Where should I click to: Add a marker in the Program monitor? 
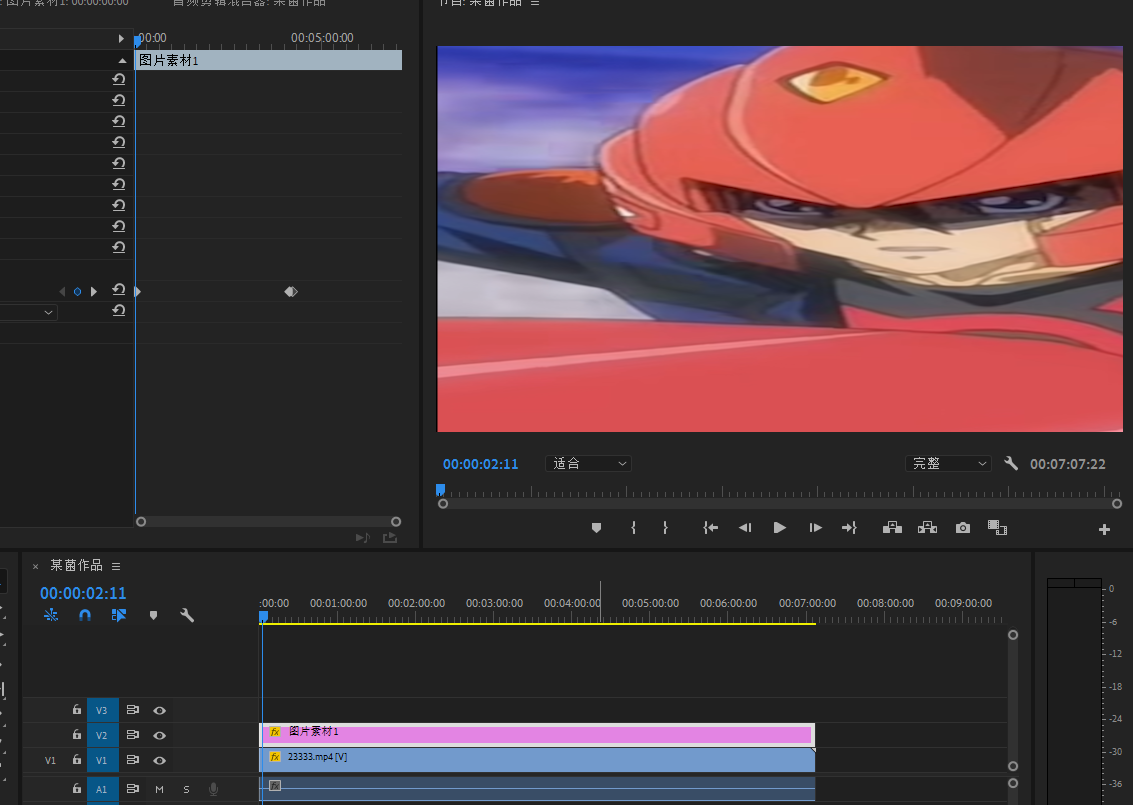click(x=596, y=528)
